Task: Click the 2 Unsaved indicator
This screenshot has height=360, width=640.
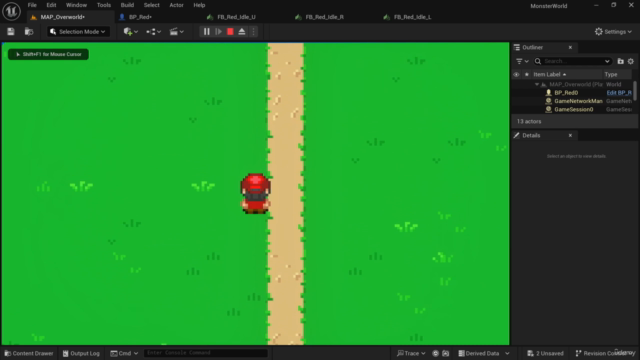Action: 545,353
